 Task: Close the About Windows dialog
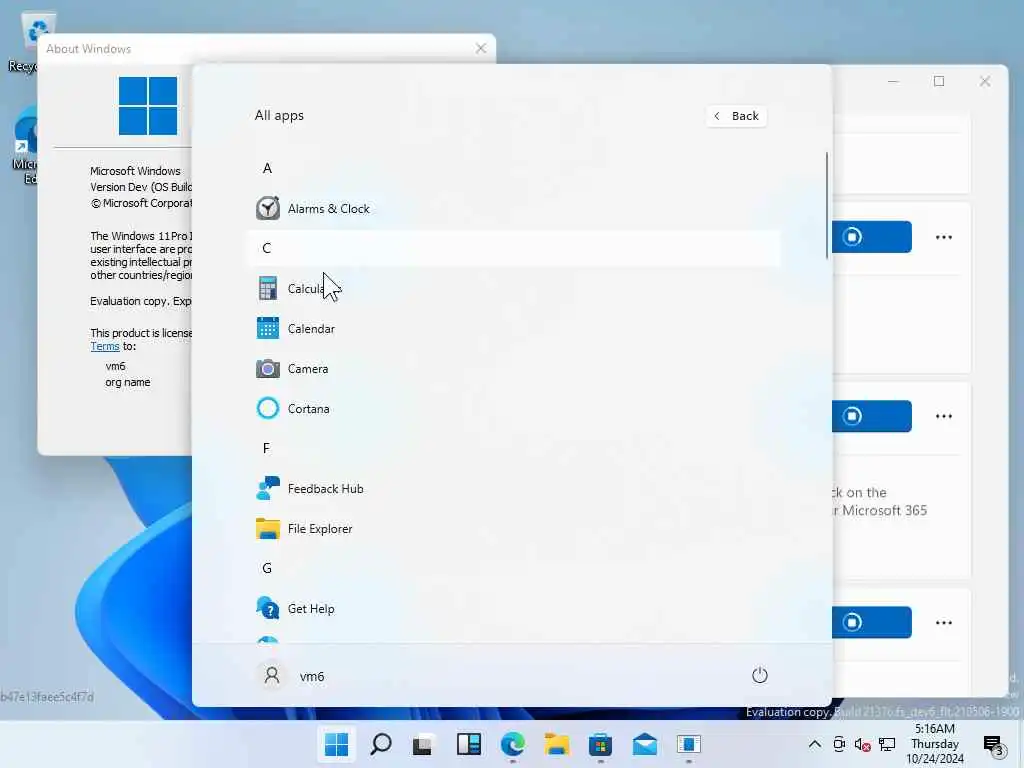click(x=481, y=48)
